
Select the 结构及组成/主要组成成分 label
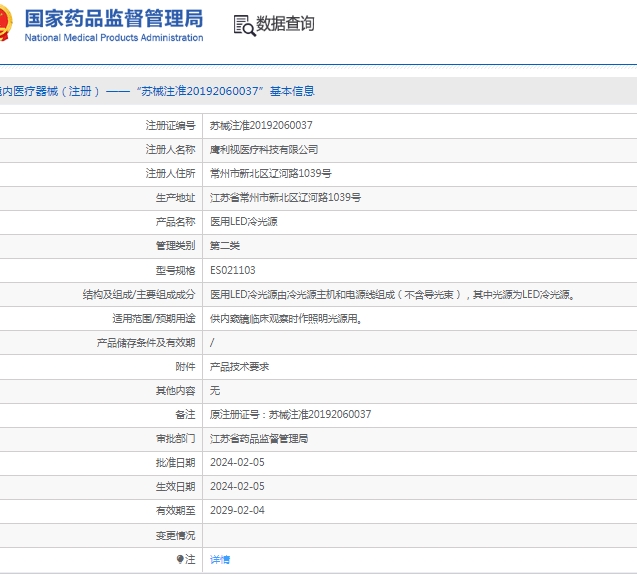(139, 294)
